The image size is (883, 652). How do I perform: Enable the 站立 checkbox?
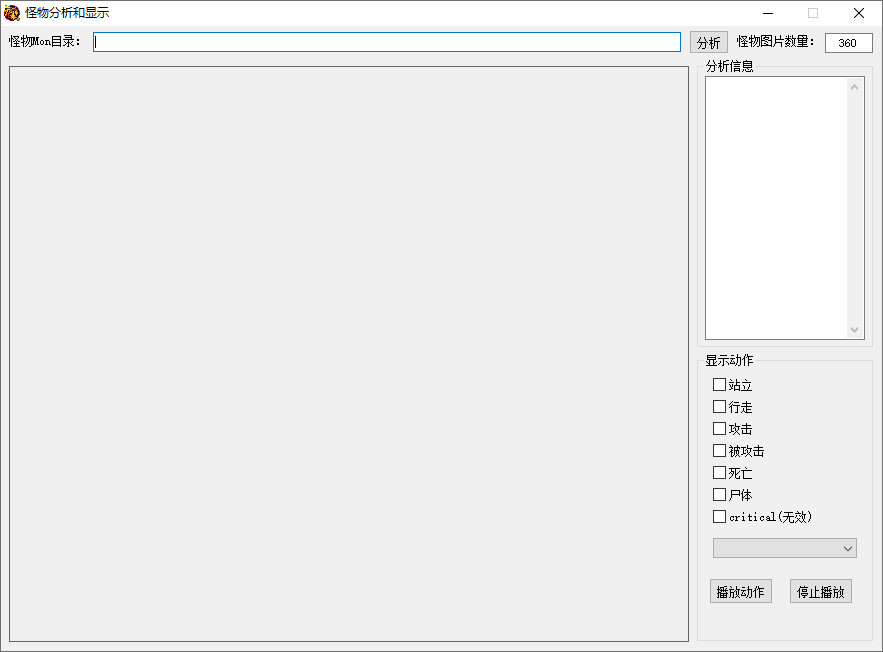[719, 385]
